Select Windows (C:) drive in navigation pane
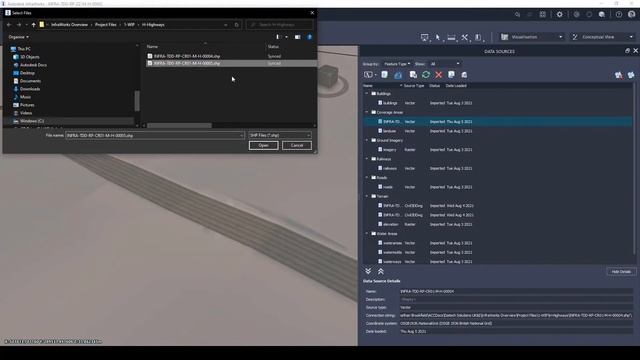The image size is (640, 360). click(32, 121)
